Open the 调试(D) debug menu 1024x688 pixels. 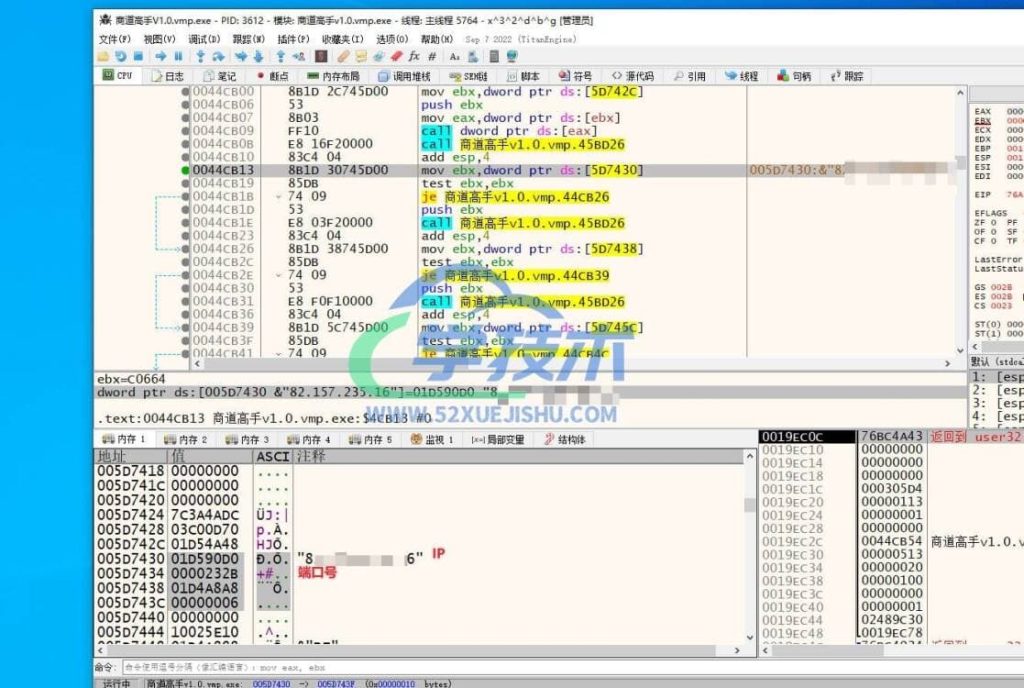tap(204, 39)
